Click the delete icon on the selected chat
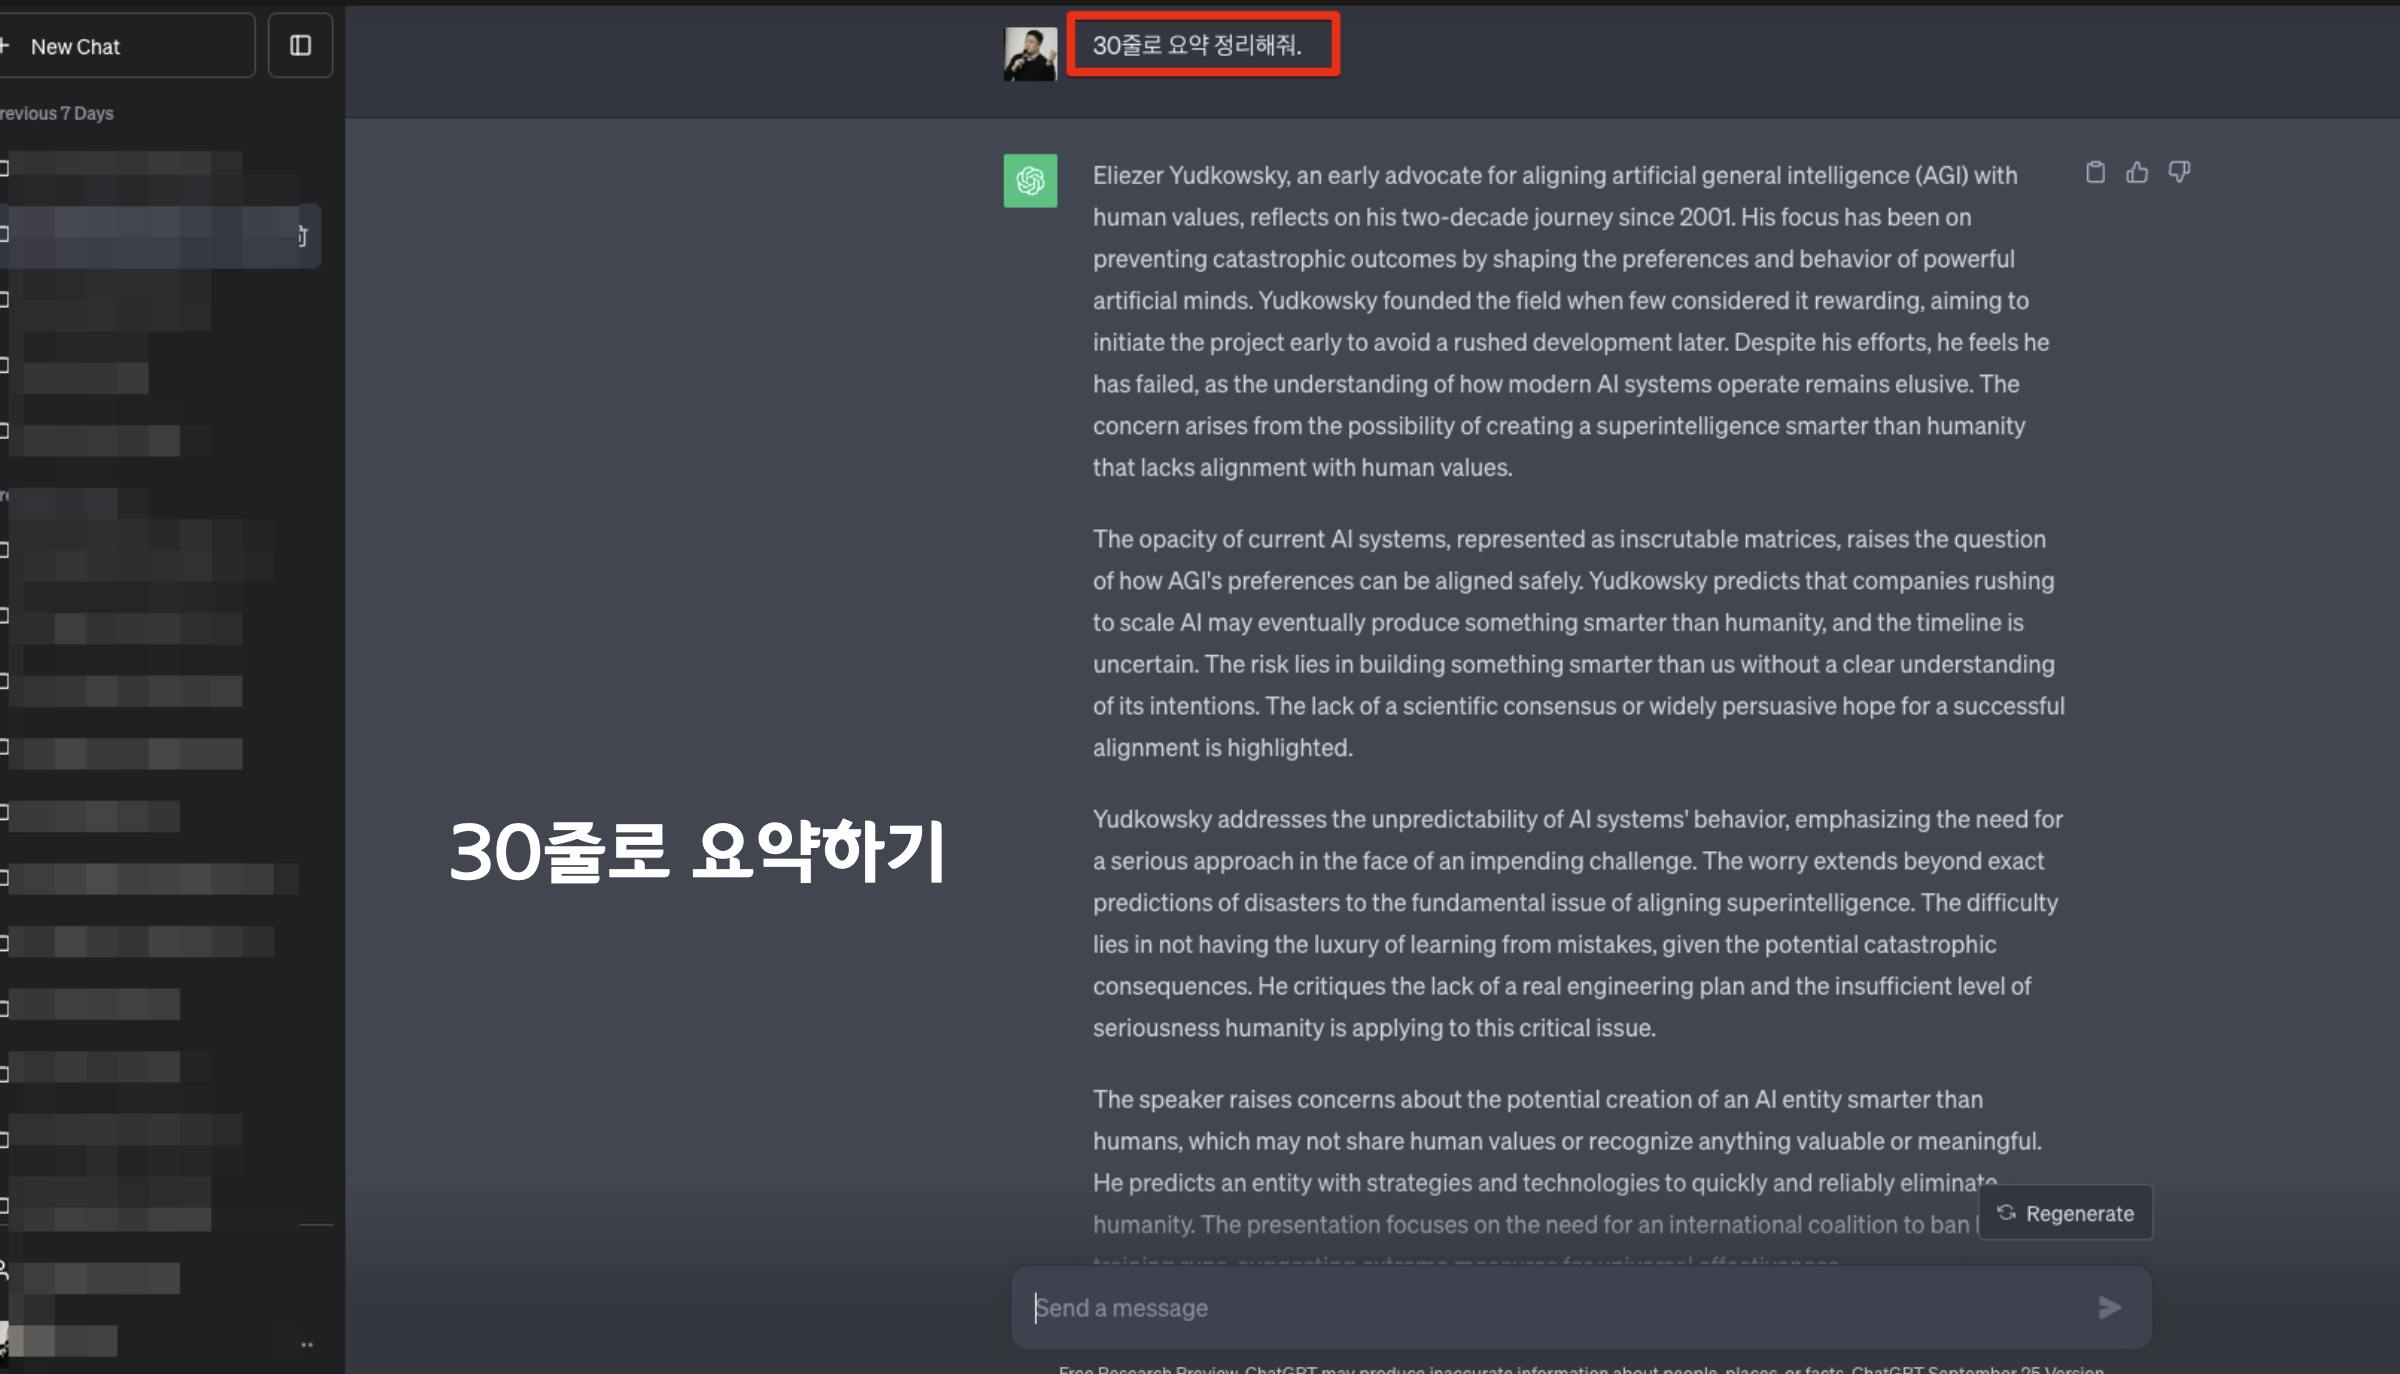The height and width of the screenshot is (1374, 2400). (x=301, y=236)
